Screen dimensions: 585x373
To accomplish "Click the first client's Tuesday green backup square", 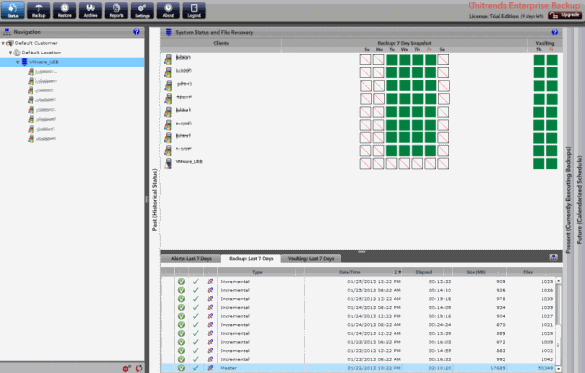I will [x=391, y=60].
